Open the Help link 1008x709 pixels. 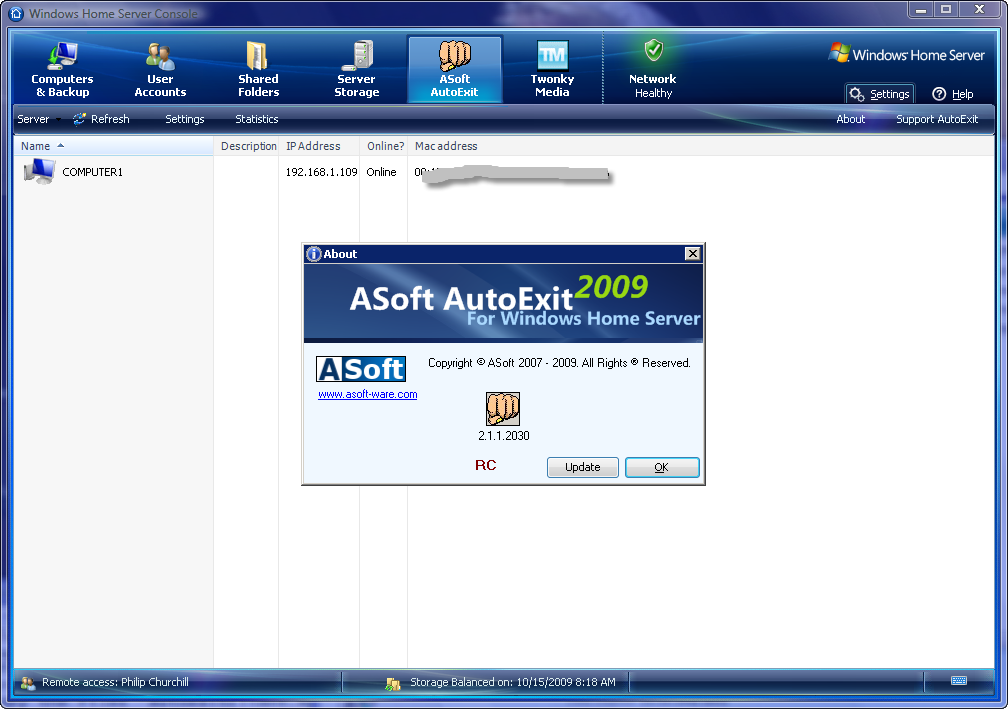(x=953, y=94)
